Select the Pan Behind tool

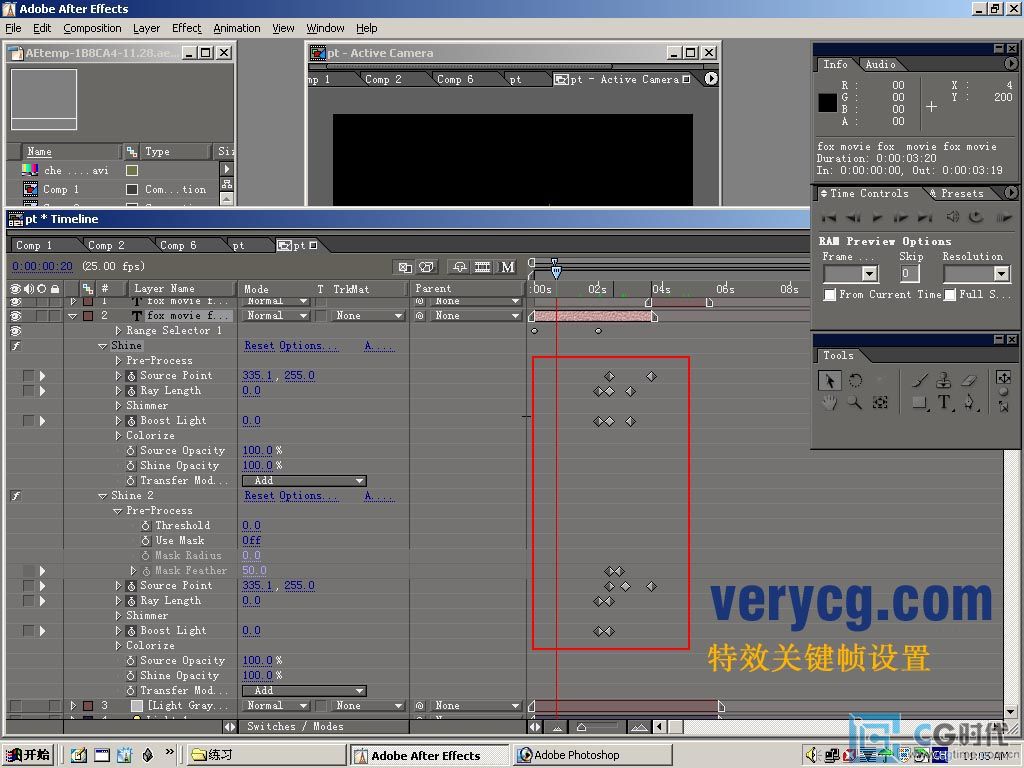880,402
